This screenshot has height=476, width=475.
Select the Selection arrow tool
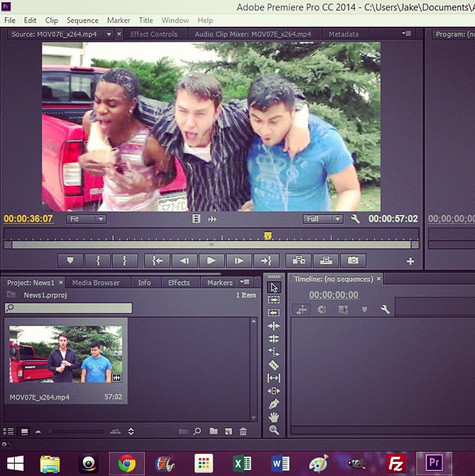[x=274, y=287]
